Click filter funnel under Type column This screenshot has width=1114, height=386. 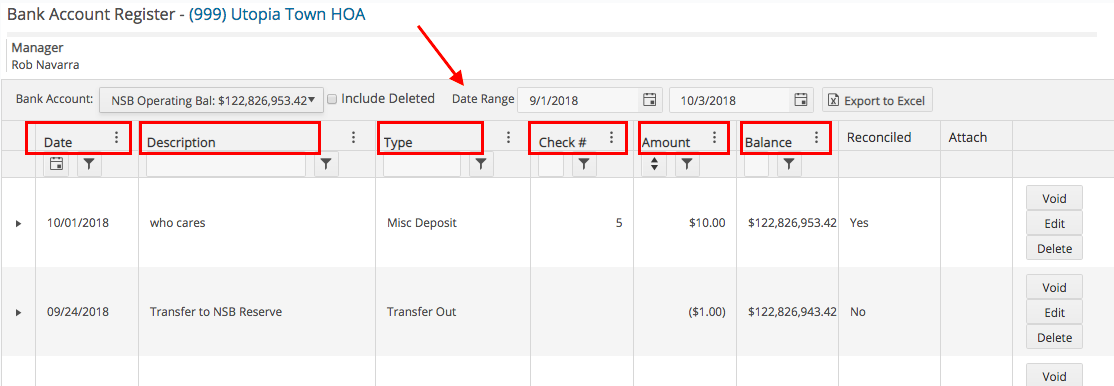pyautogui.click(x=481, y=164)
